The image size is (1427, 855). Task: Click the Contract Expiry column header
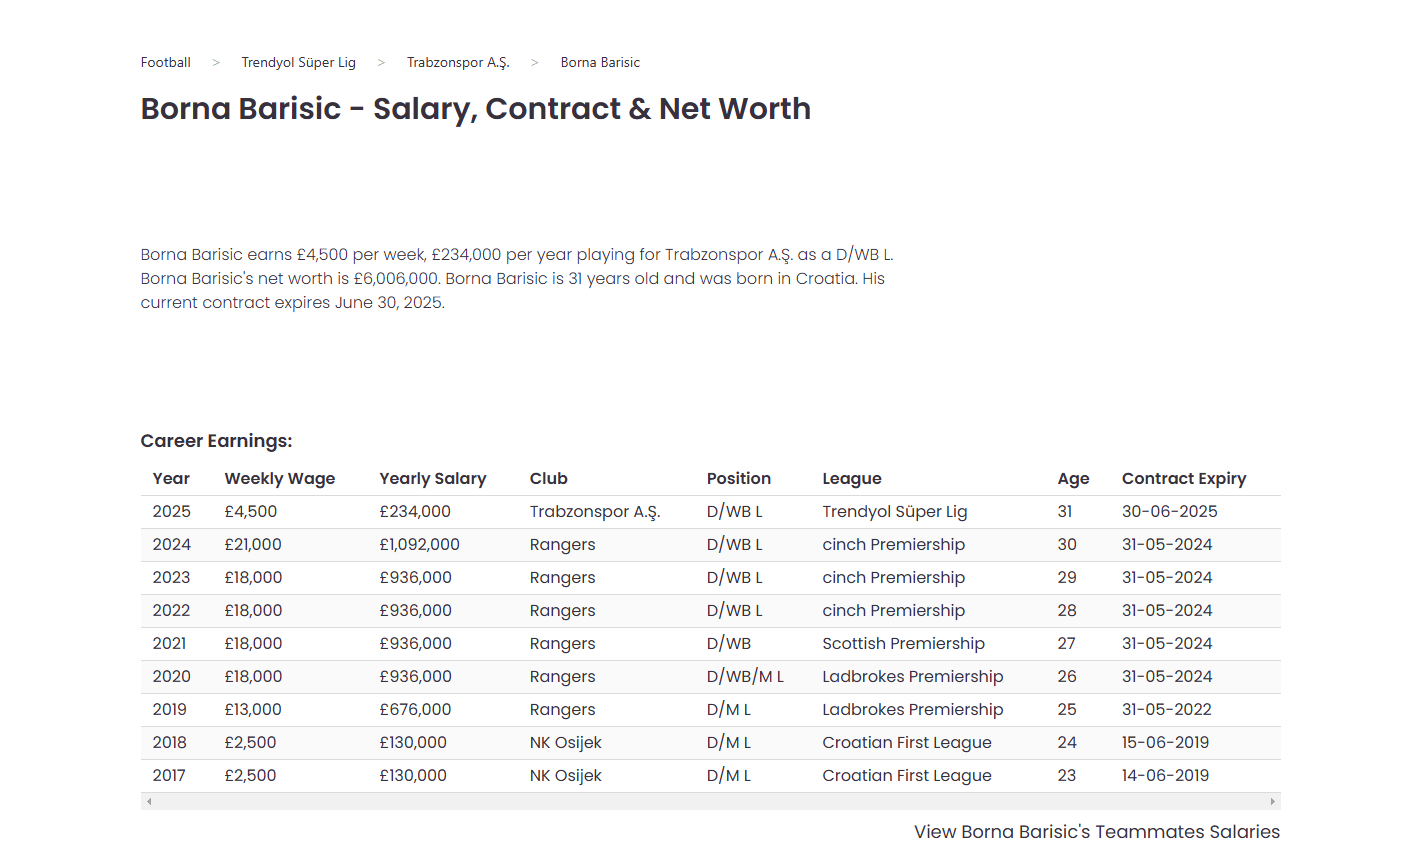(x=1184, y=479)
